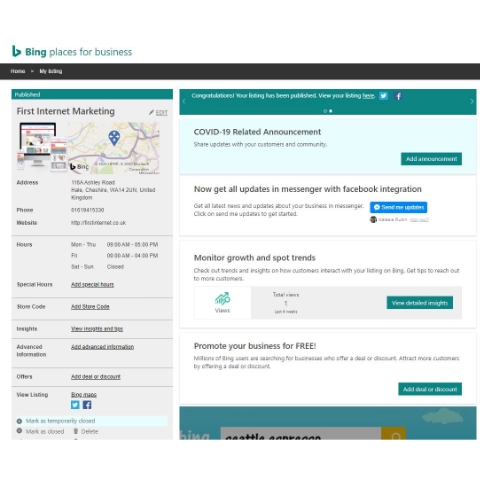
Task: Click the pencil Edit icon beside business name
Action: [x=151, y=113]
